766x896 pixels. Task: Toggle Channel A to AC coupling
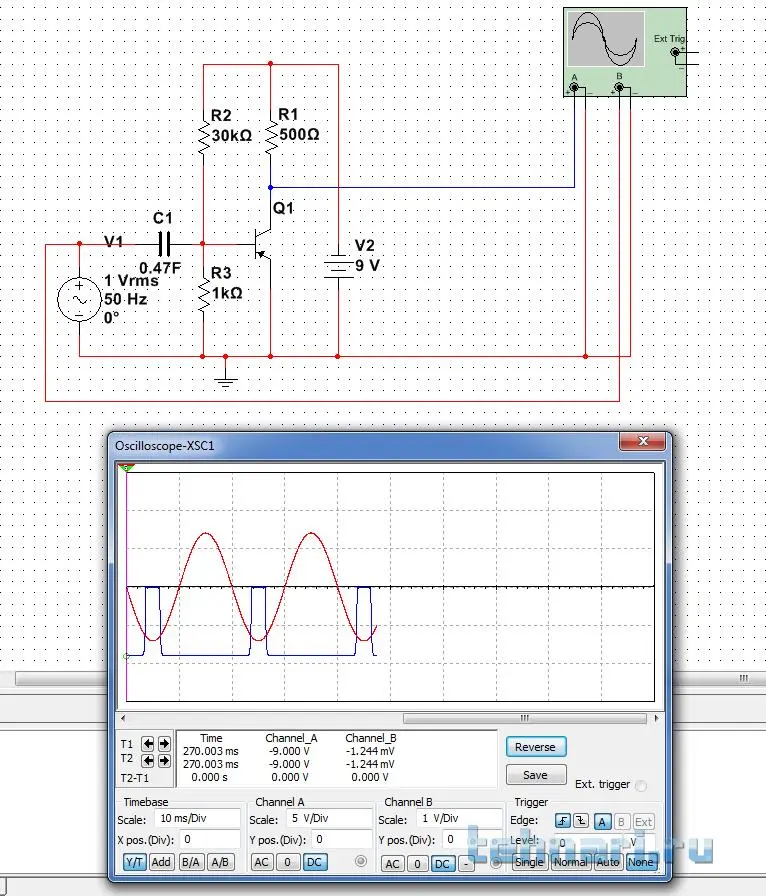point(261,862)
